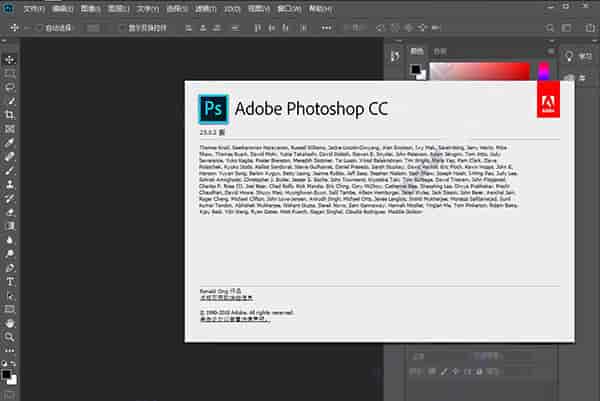Screen dimensions: 600x401
Task: Click the legal notices link in splash
Action: coord(231,319)
